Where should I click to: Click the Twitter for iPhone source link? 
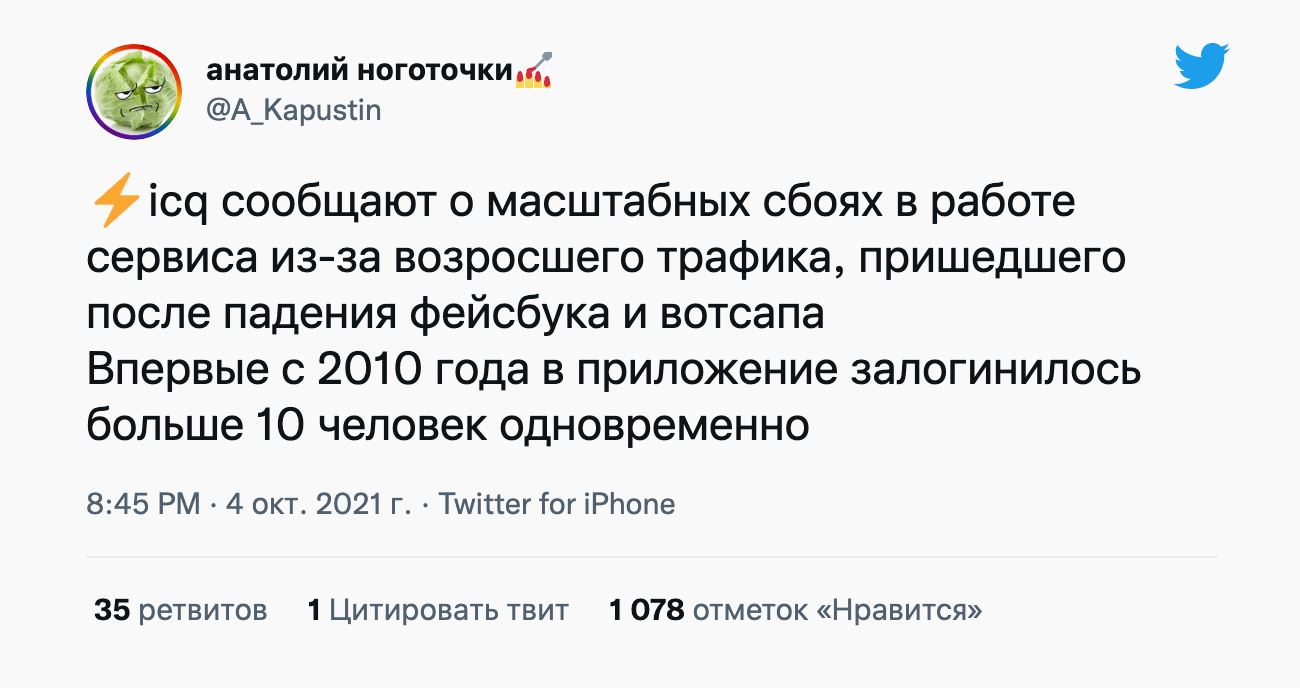557,504
